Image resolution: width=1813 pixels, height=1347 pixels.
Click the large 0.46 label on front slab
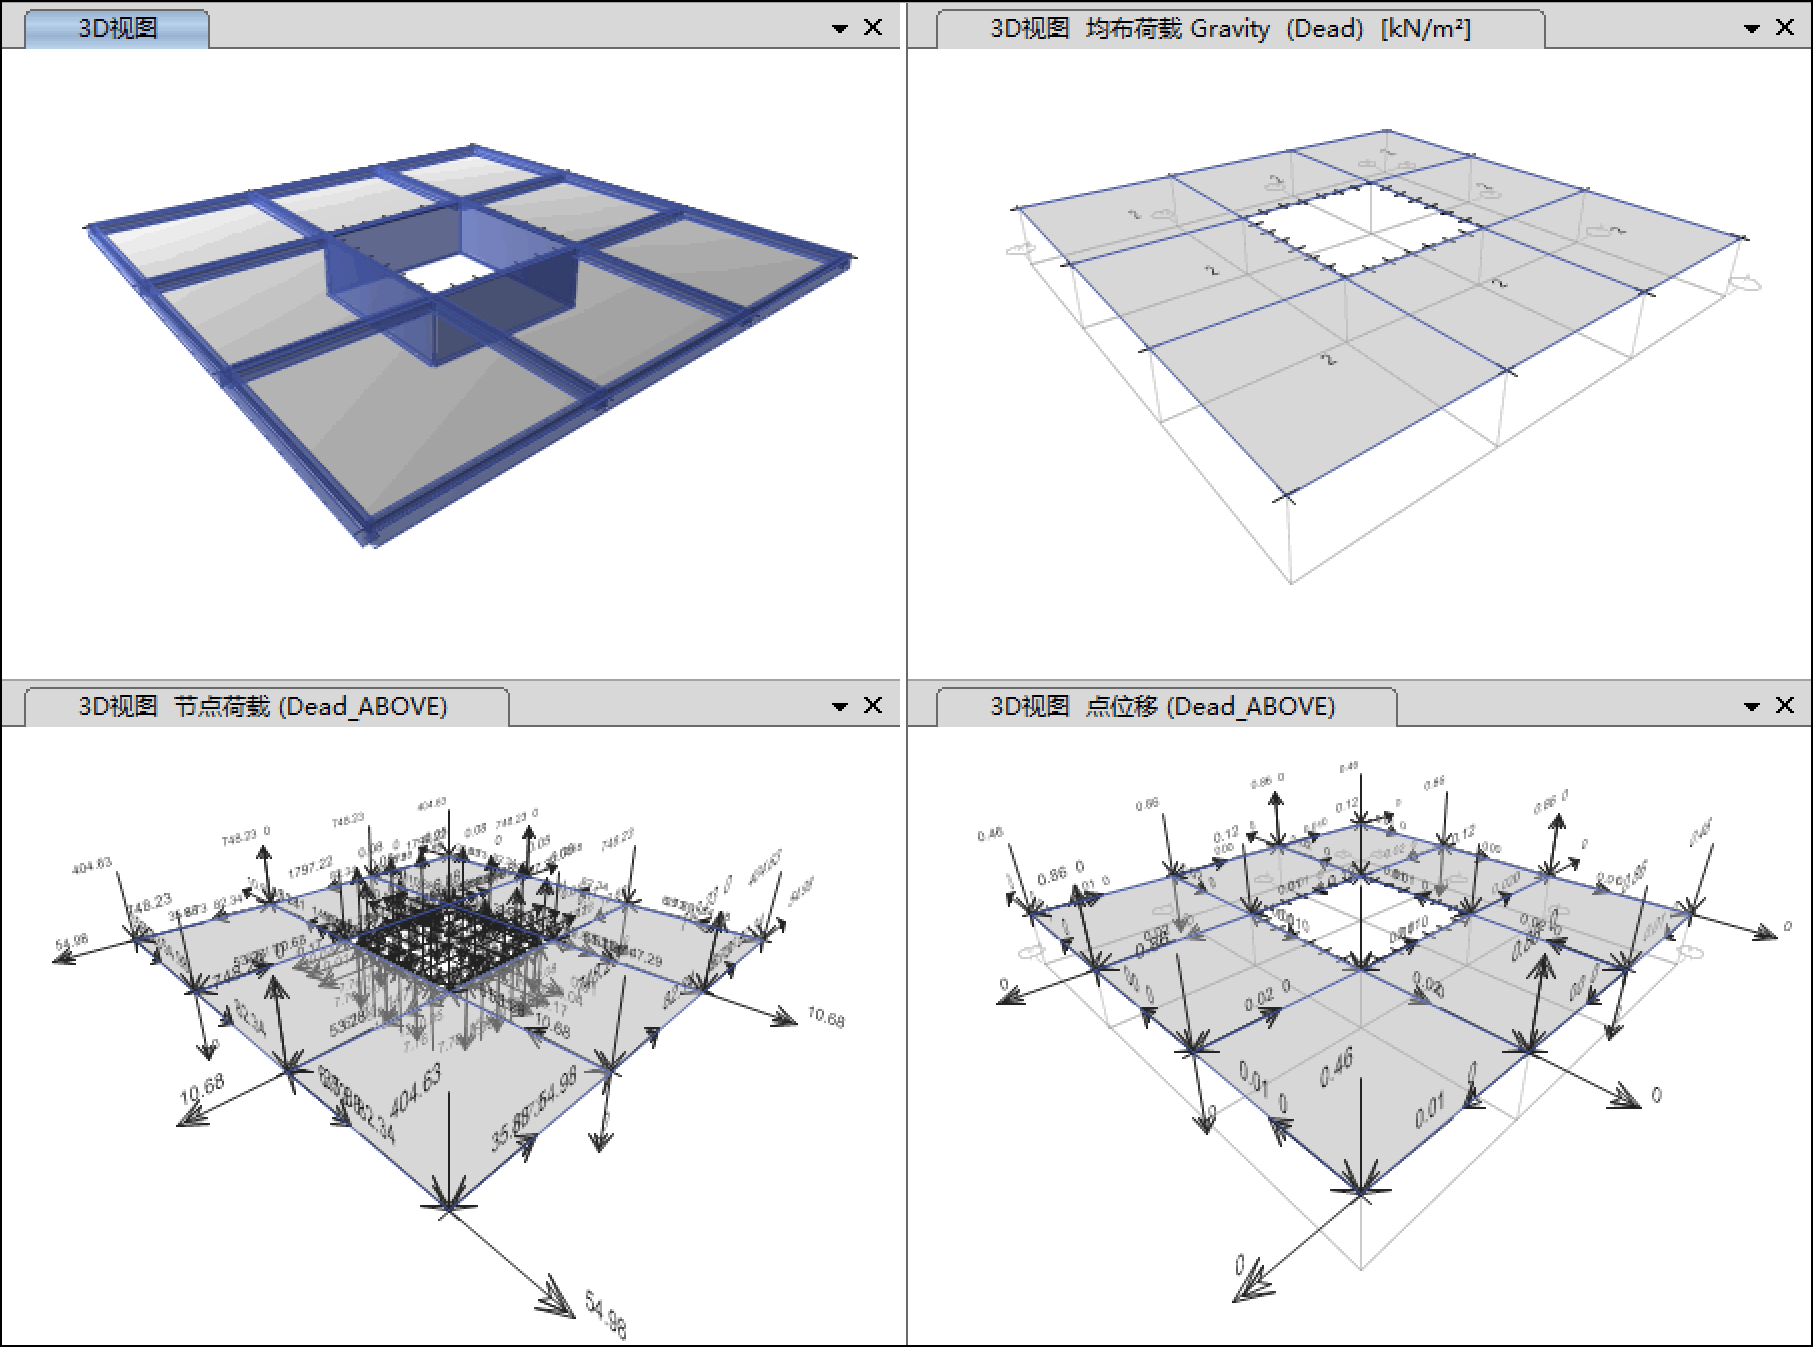(x=1336, y=1067)
